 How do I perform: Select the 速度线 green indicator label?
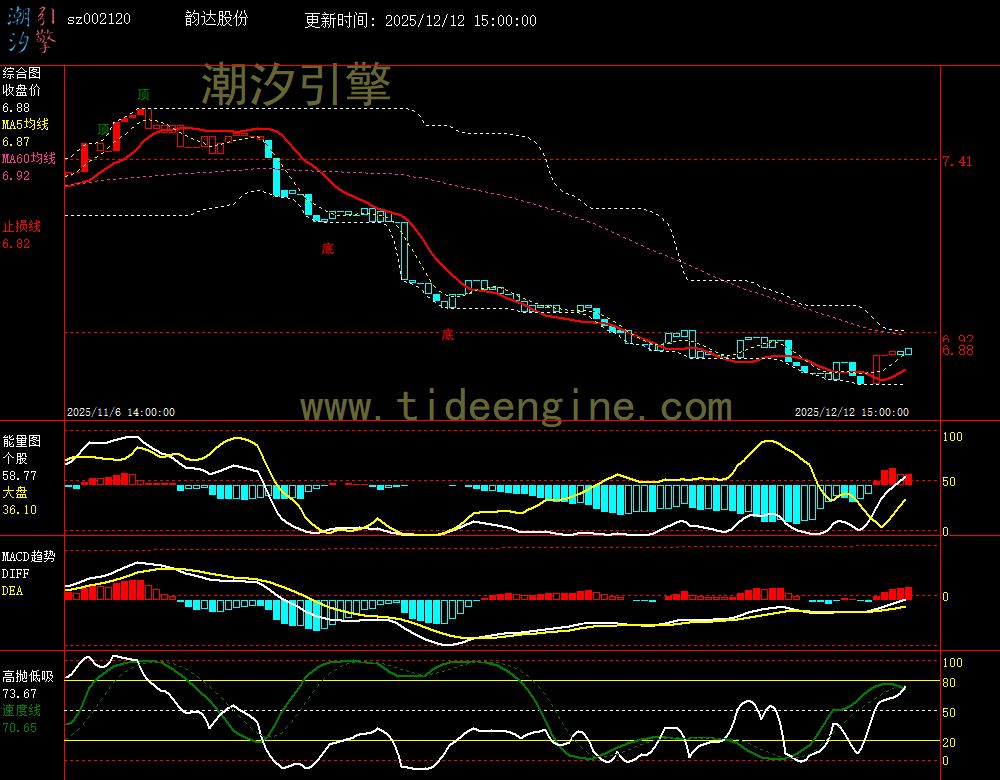pos(21,709)
